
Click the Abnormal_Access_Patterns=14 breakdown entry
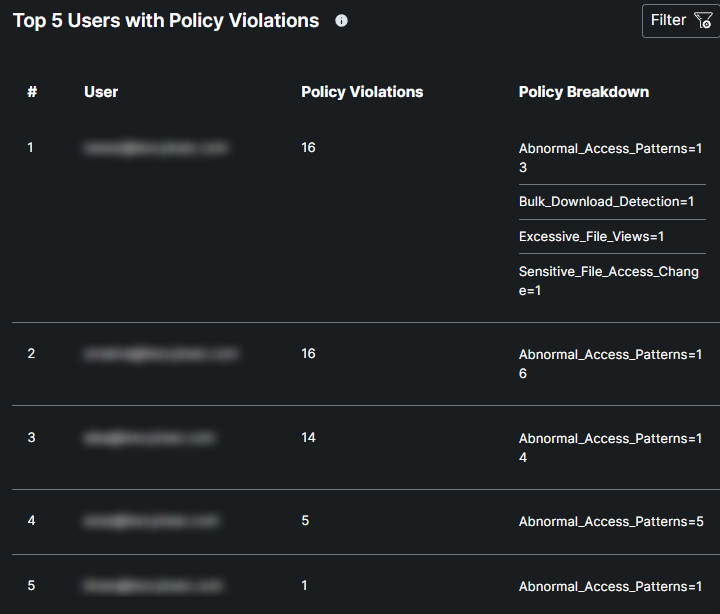point(611,448)
